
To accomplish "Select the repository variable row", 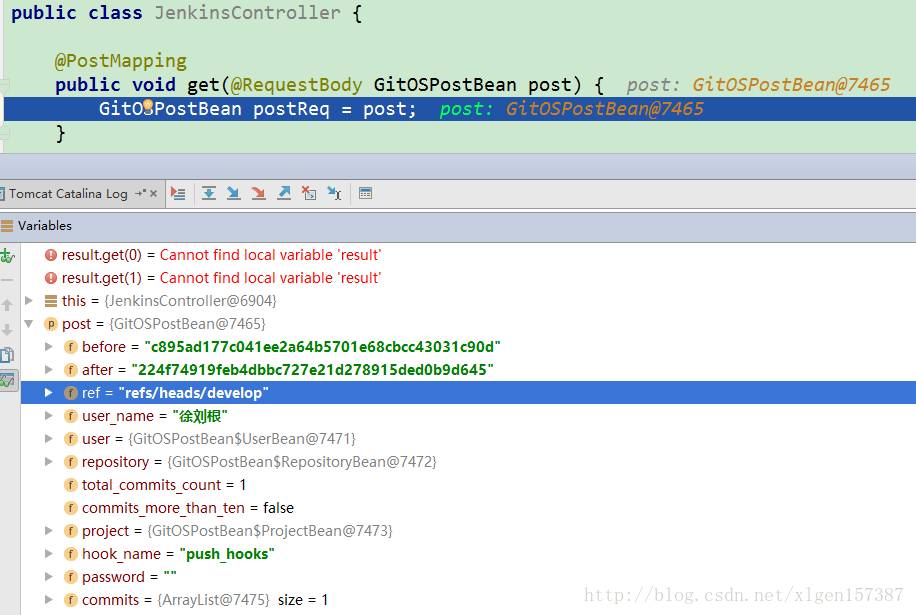I will click(x=468, y=462).
